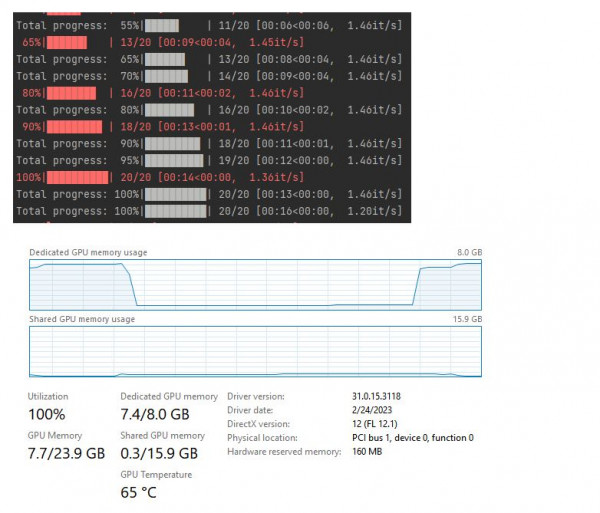The width and height of the screenshot is (600, 513).
Task: Click the red 100% progress bar
Action: [x=77, y=177]
